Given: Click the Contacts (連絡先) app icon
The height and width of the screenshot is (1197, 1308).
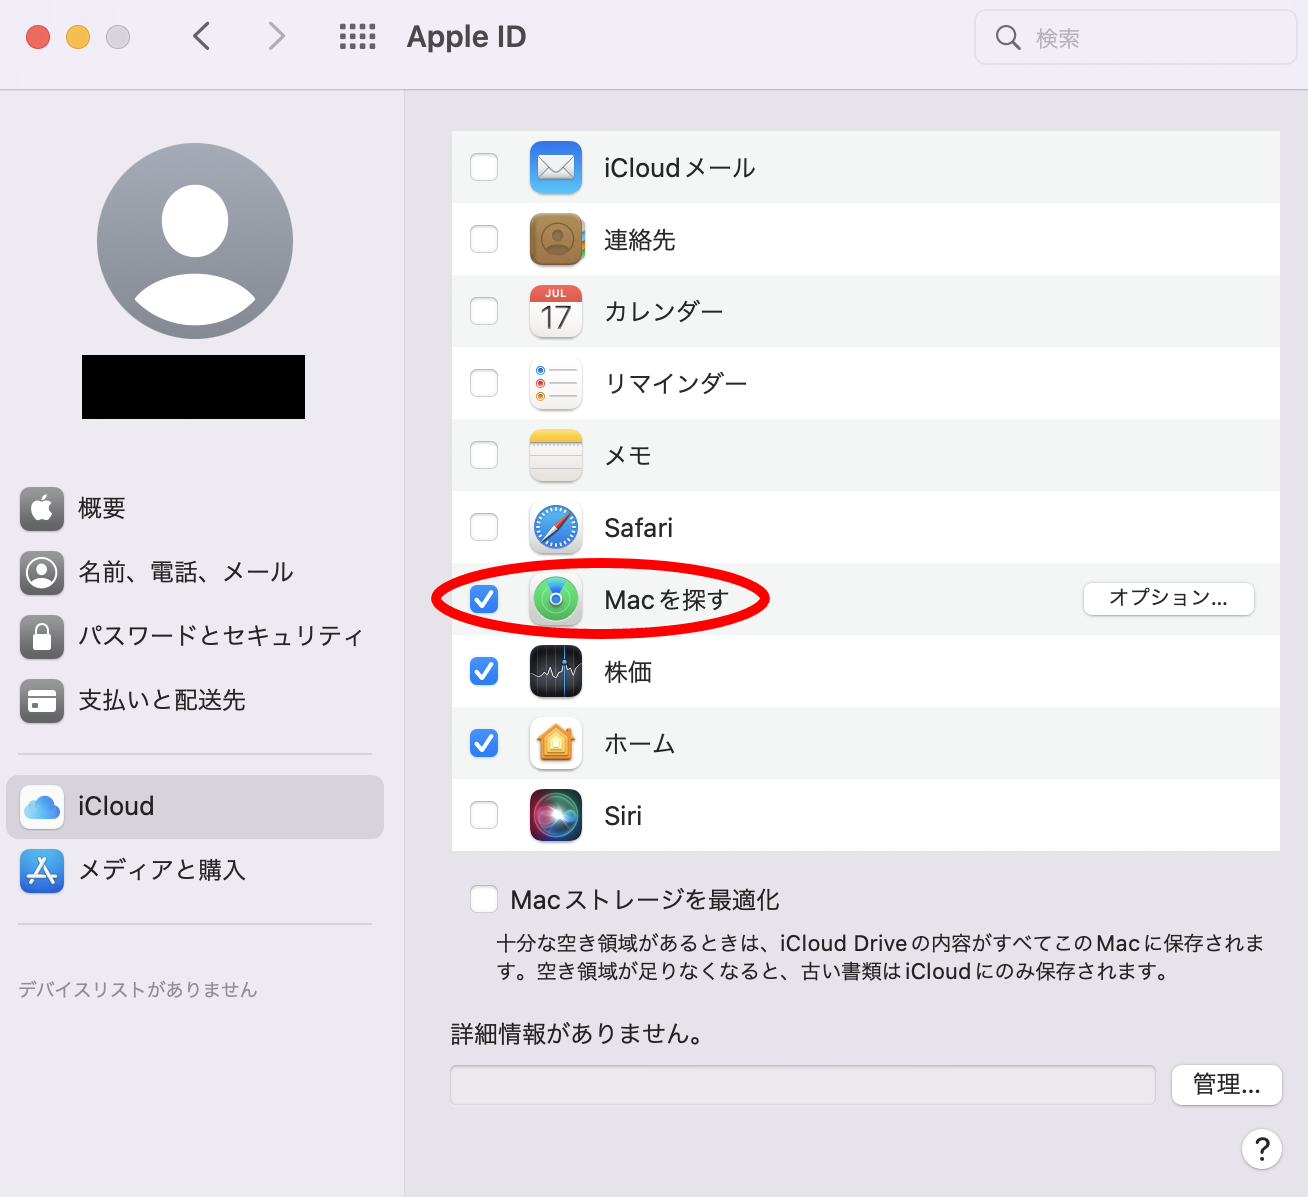Looking at the screenshot, I should (556, 240).
